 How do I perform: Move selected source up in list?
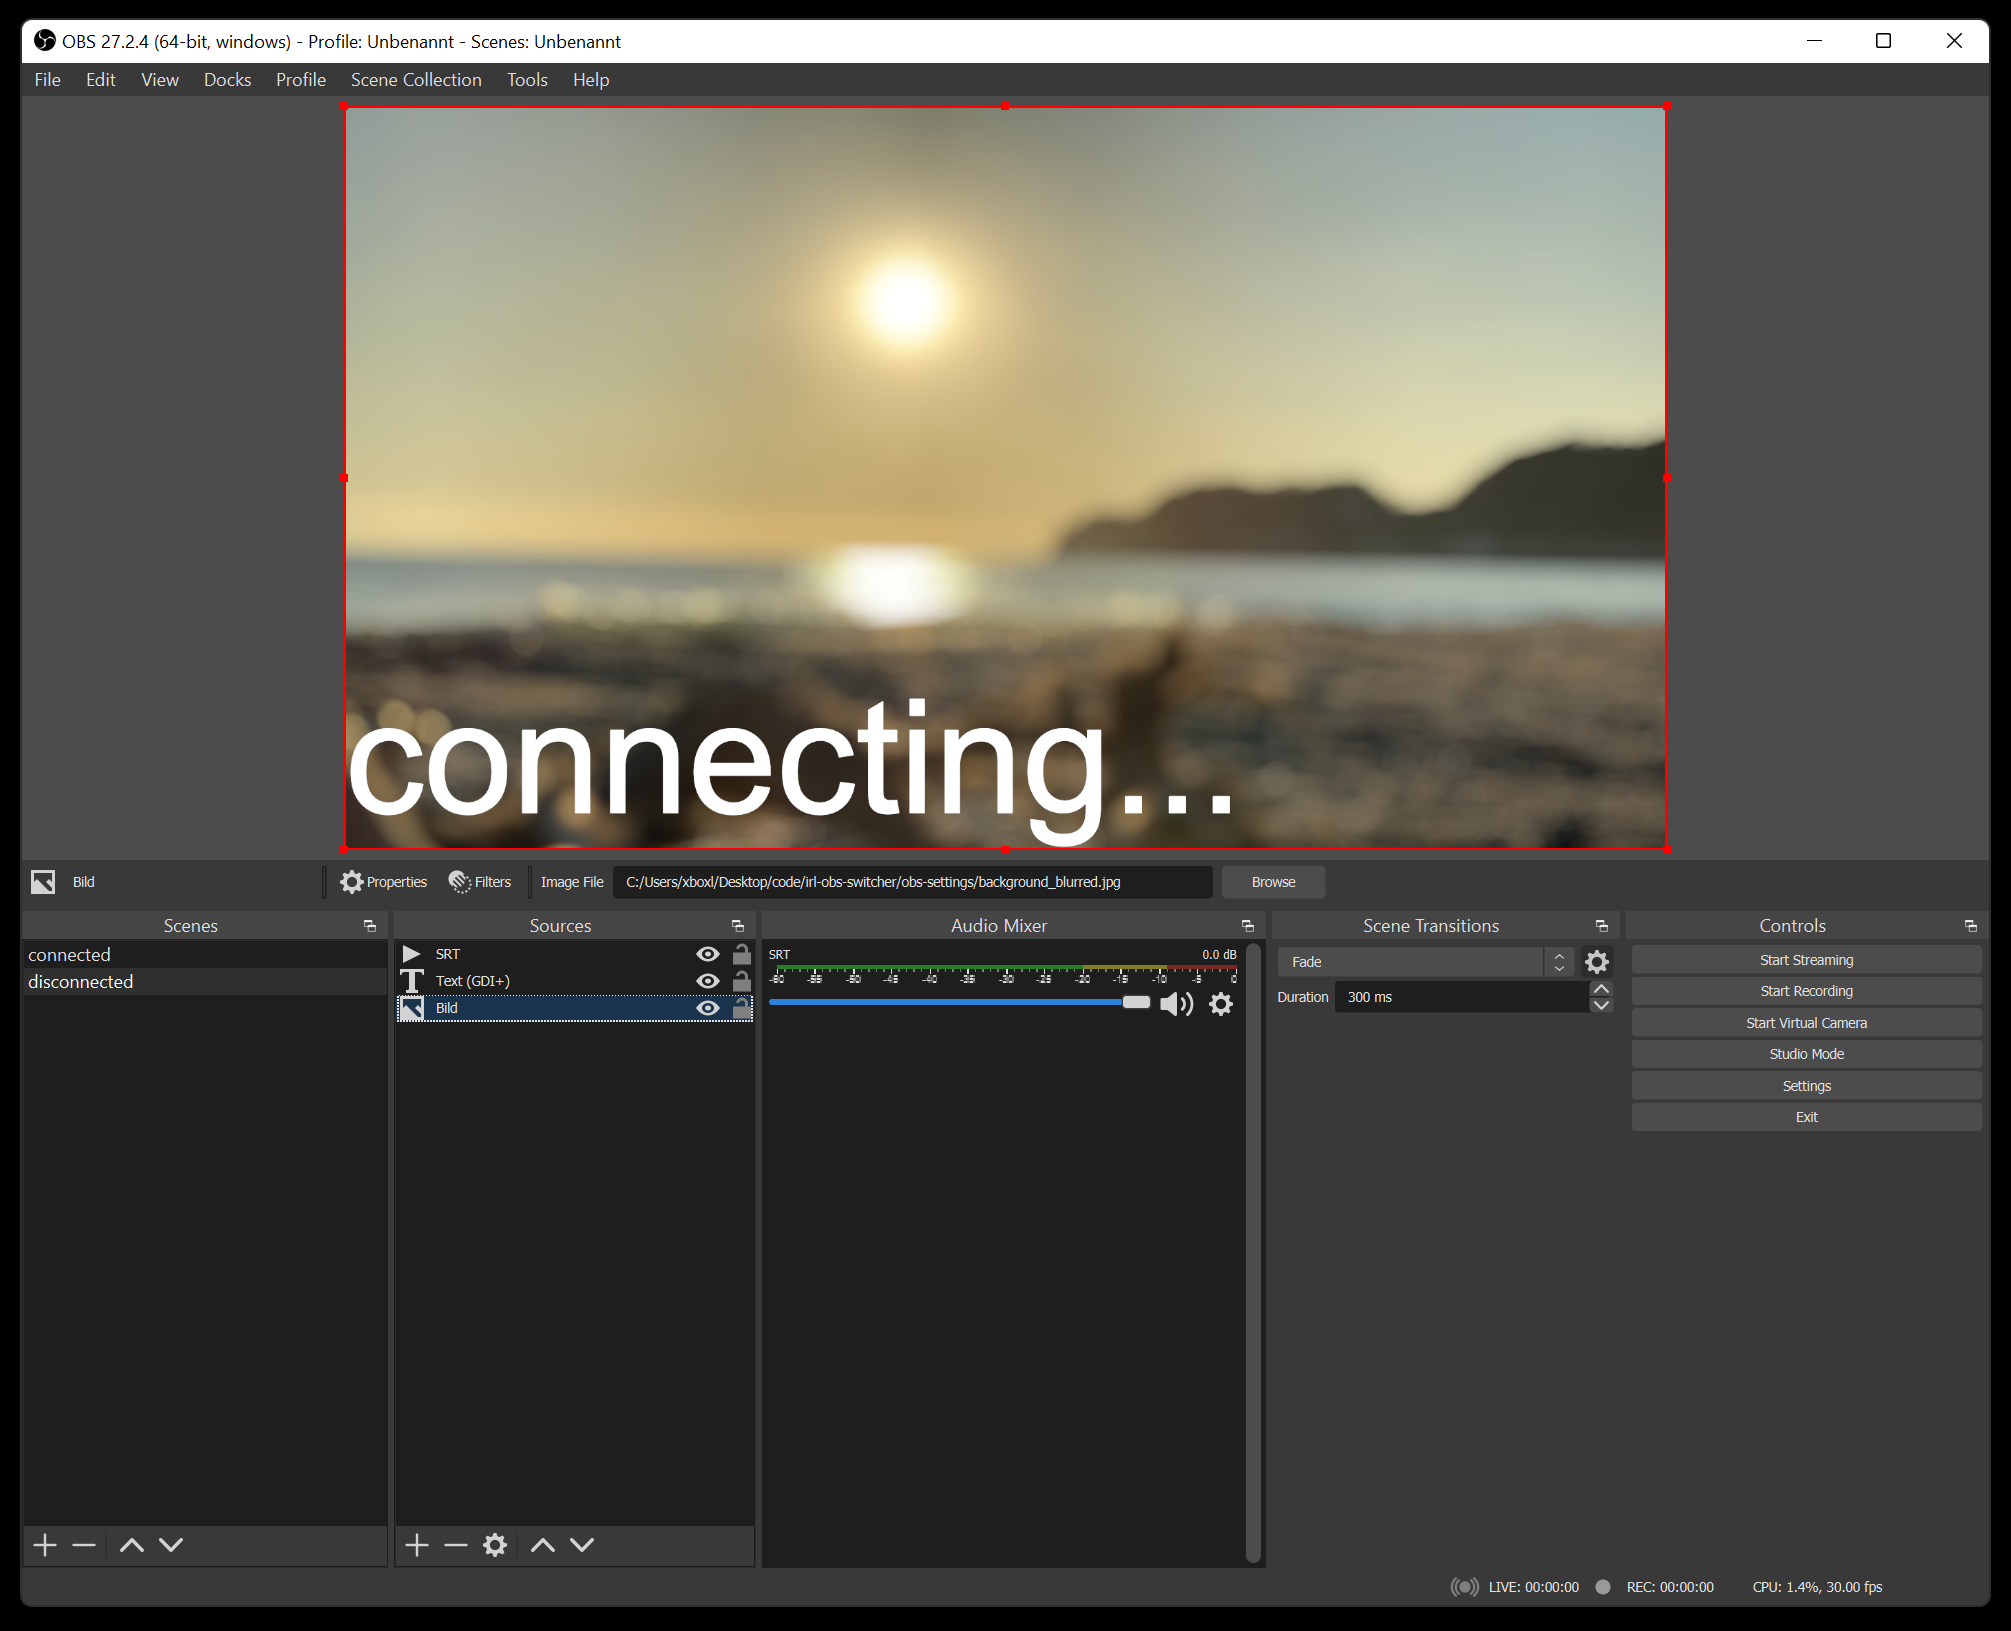[x=543, y=1545]
